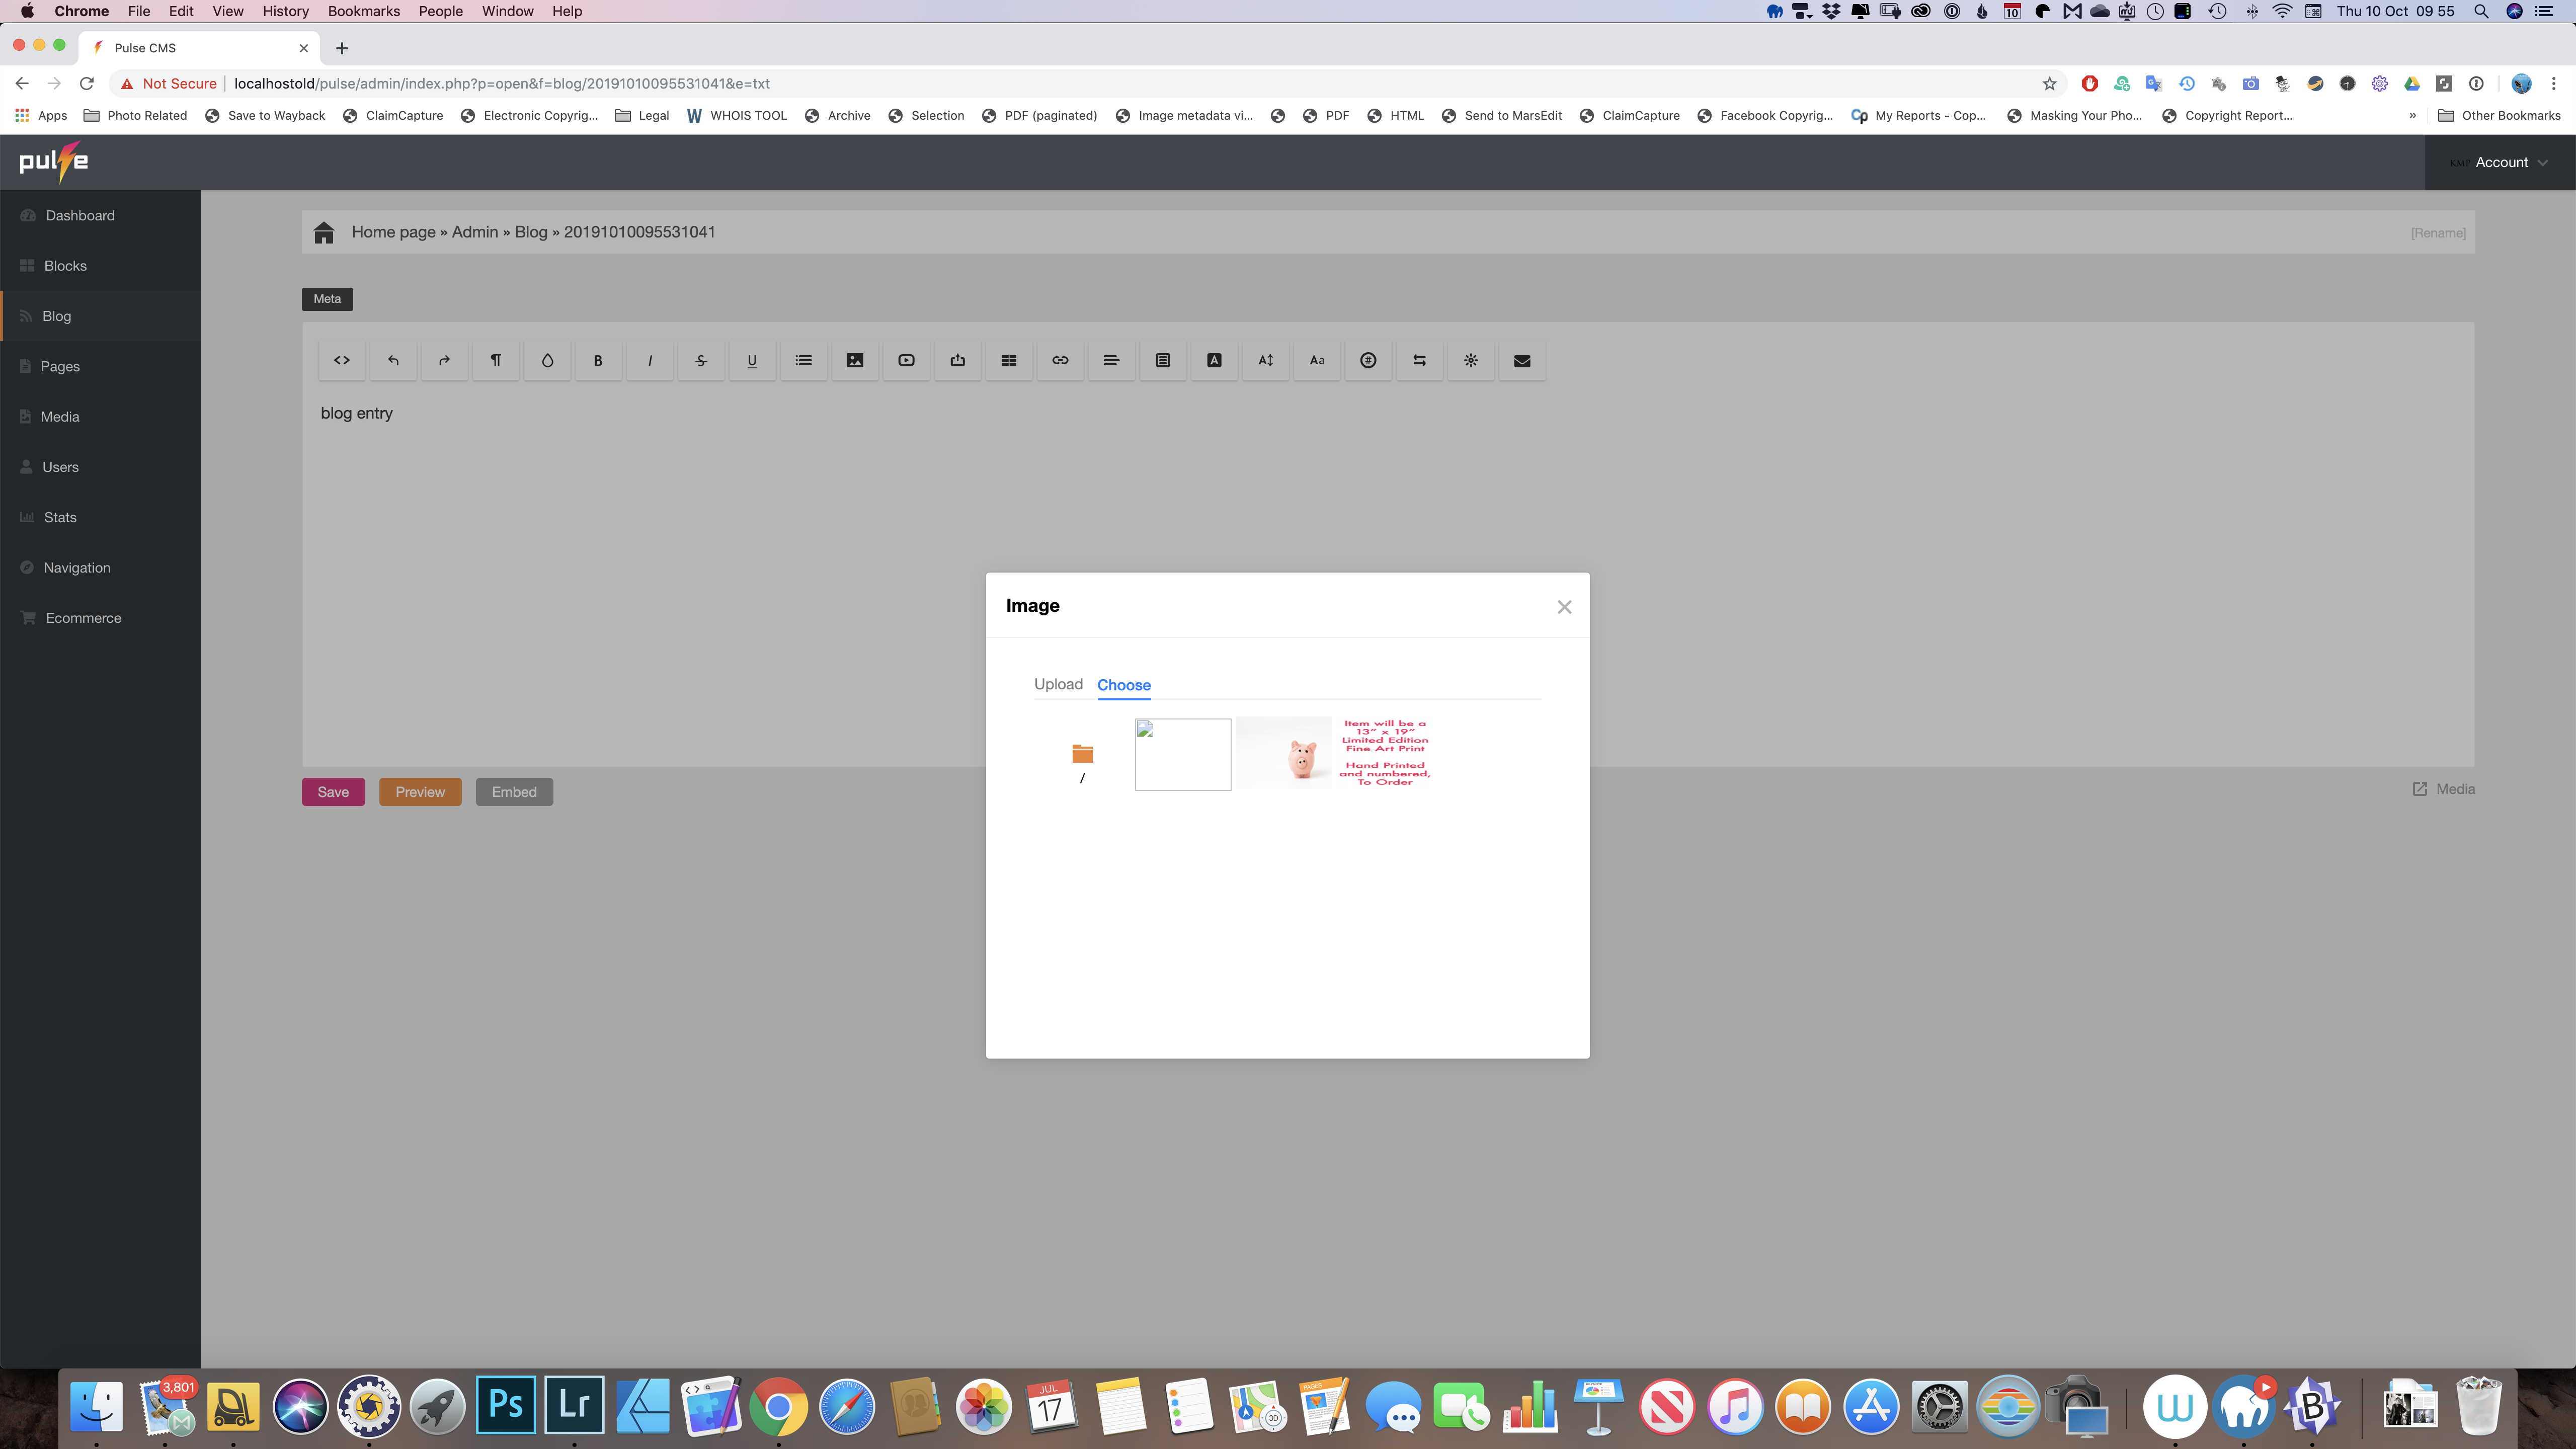Insert an image using the editor toolbar
2576x1449 pixels.
855,360
